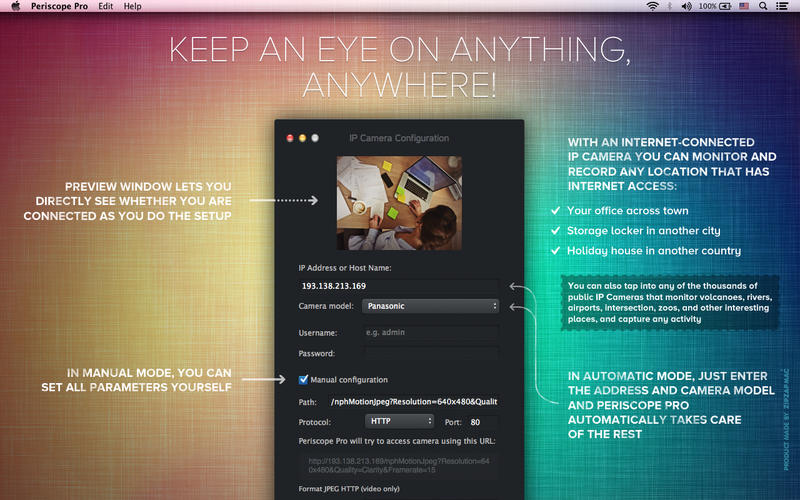Click the gray zoom button of the dialog
This screenshot has width=800, height=500.
click(x=315, y=138)
